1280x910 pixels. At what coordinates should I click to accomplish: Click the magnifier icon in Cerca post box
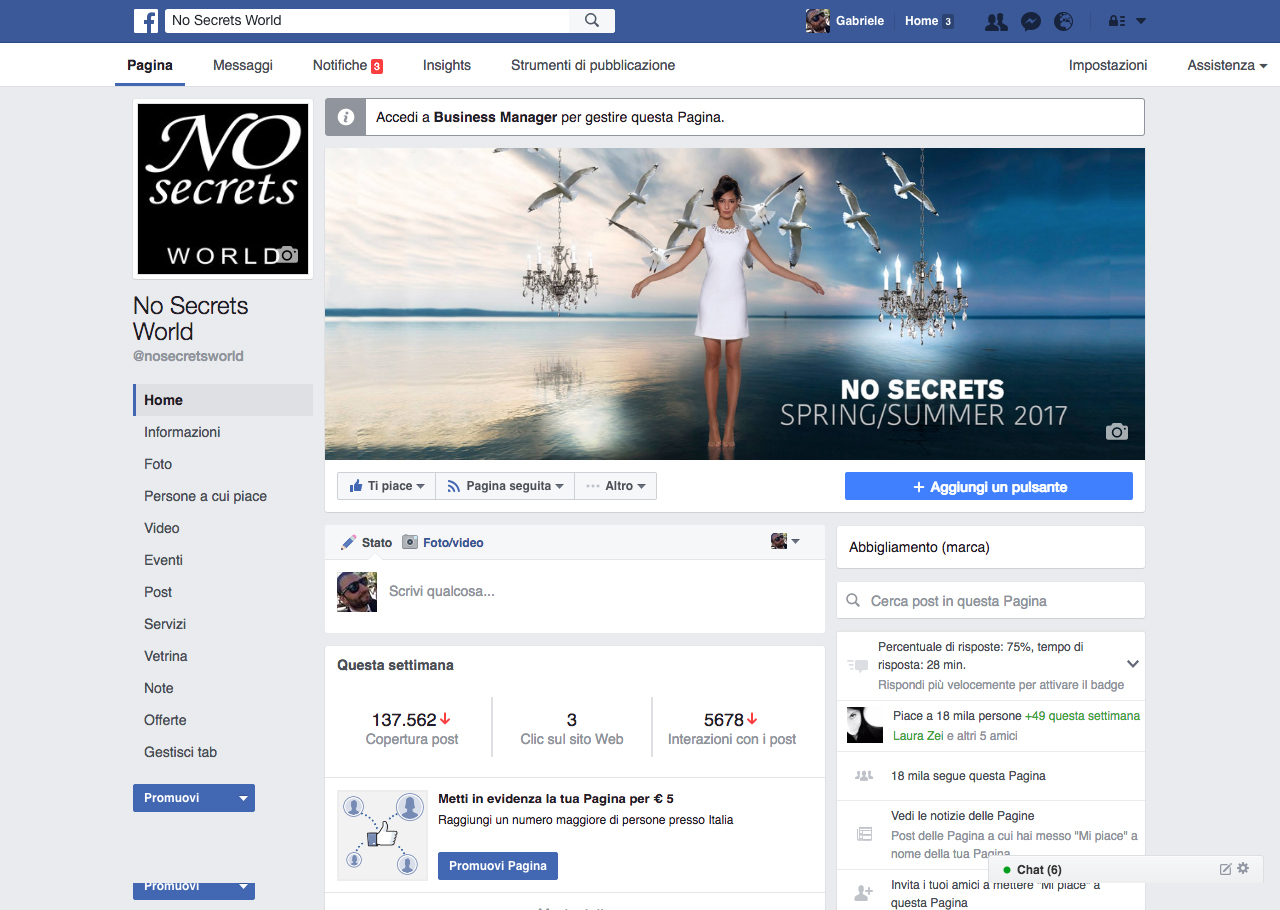click(853, 601)
